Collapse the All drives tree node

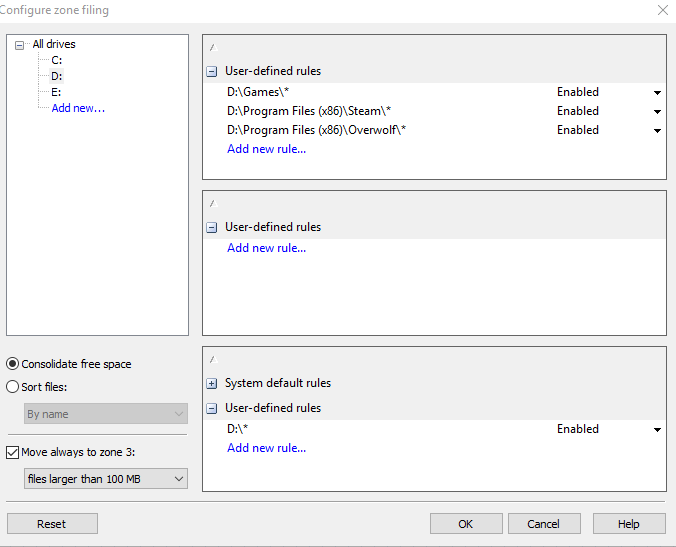20,45
